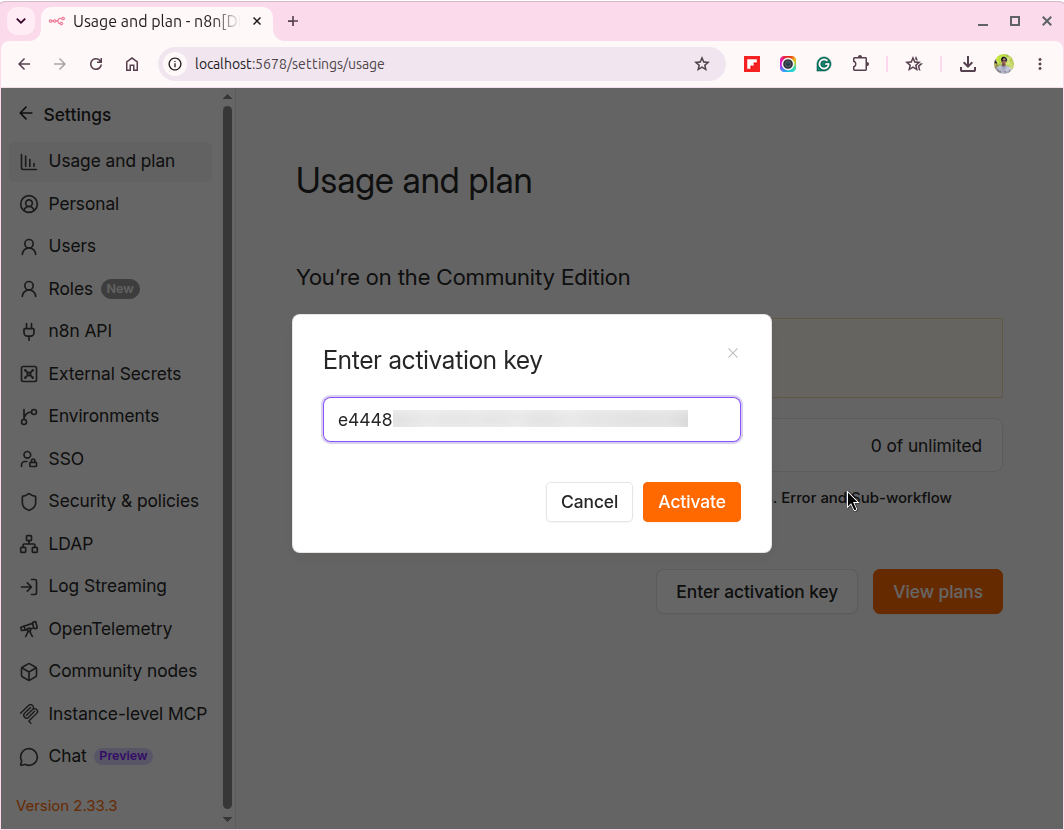Click the Environments branch icon
1064x830 pixels.
tap(28, 416)
